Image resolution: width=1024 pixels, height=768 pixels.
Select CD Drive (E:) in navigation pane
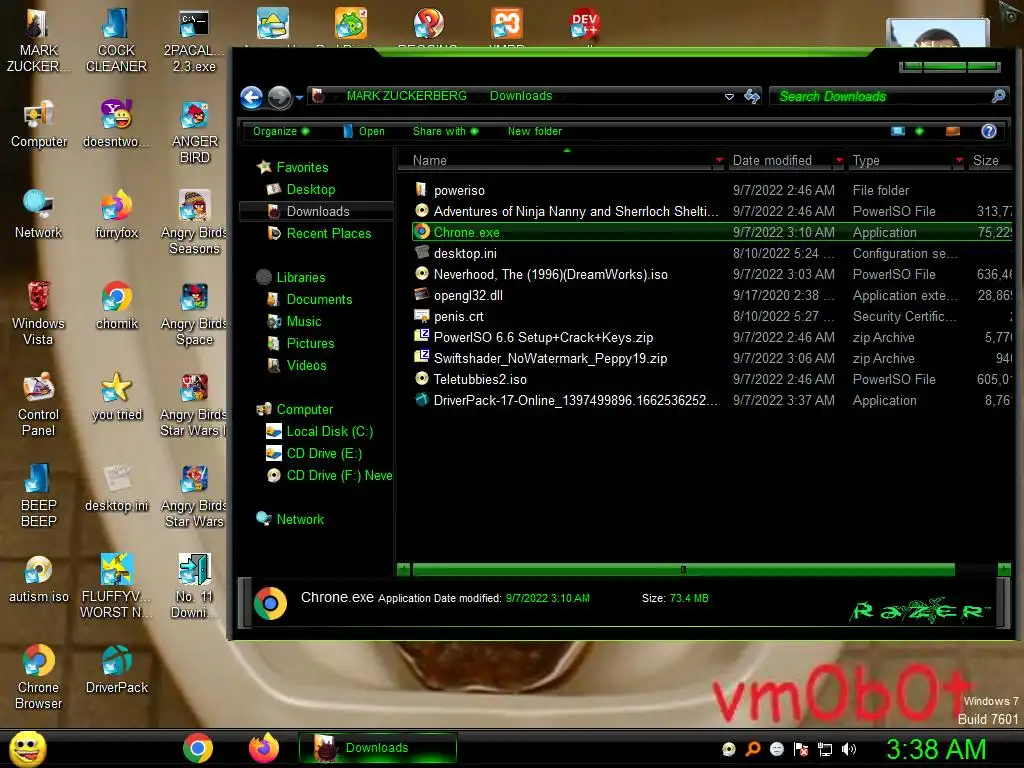[x=324, y=453]
